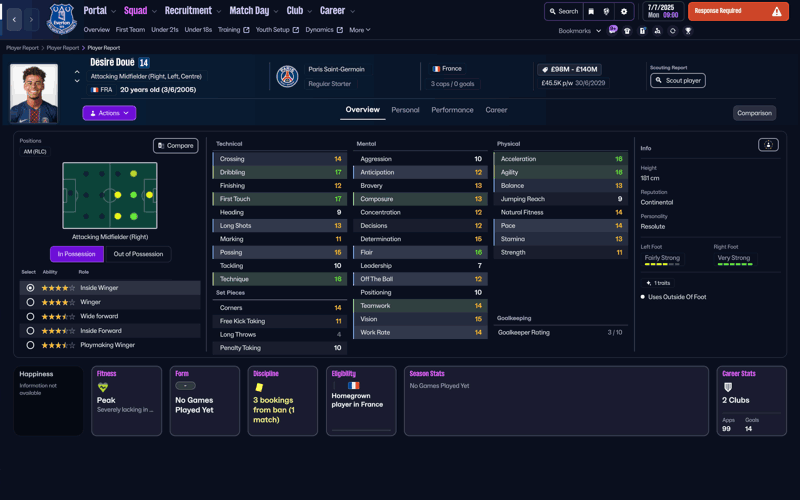Click the download icon in Info panel

(x=768, y=145)
